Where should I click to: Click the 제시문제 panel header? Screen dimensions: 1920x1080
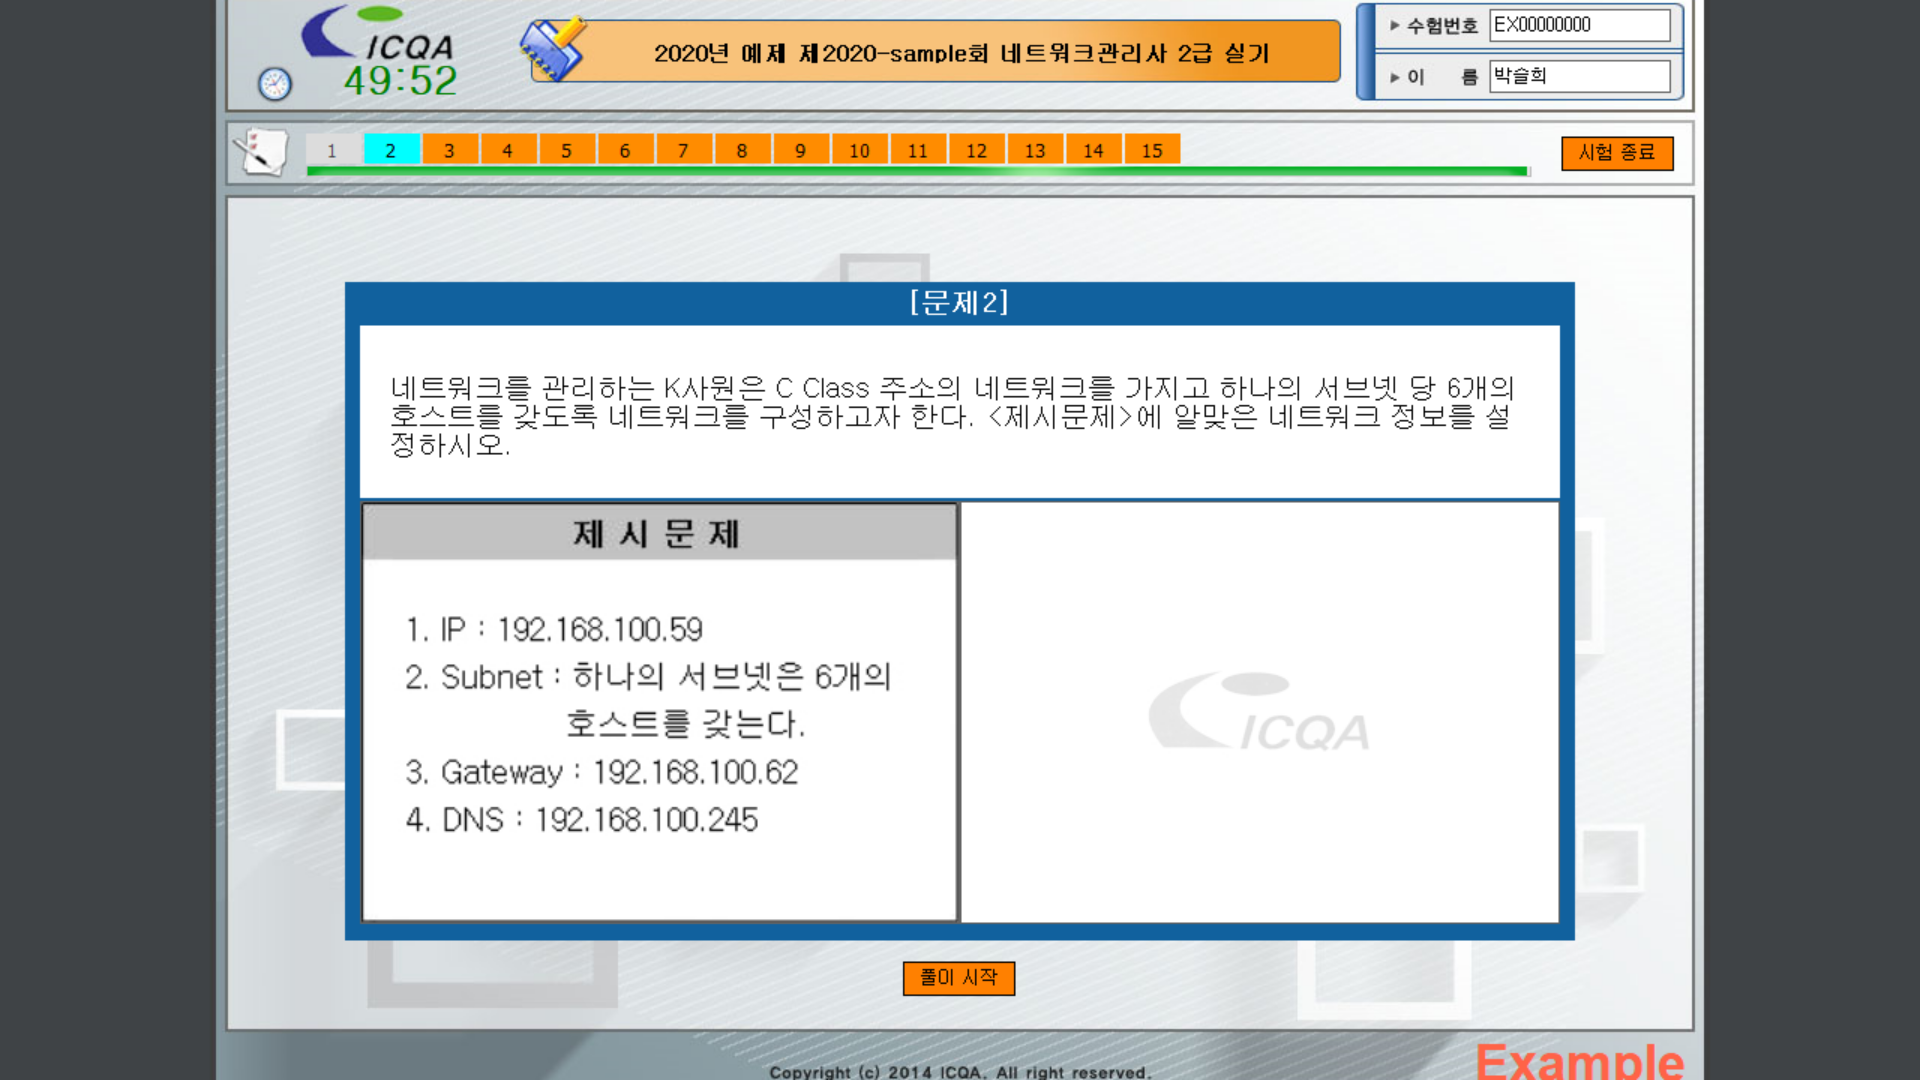(x=658, y=533)
